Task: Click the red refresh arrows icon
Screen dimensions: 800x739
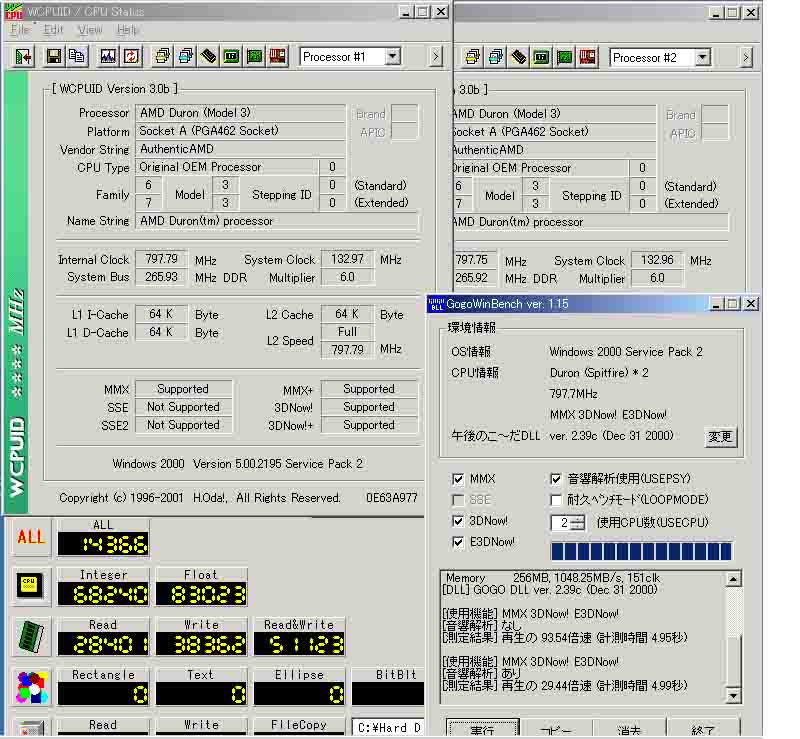Action: click(131, 56)
